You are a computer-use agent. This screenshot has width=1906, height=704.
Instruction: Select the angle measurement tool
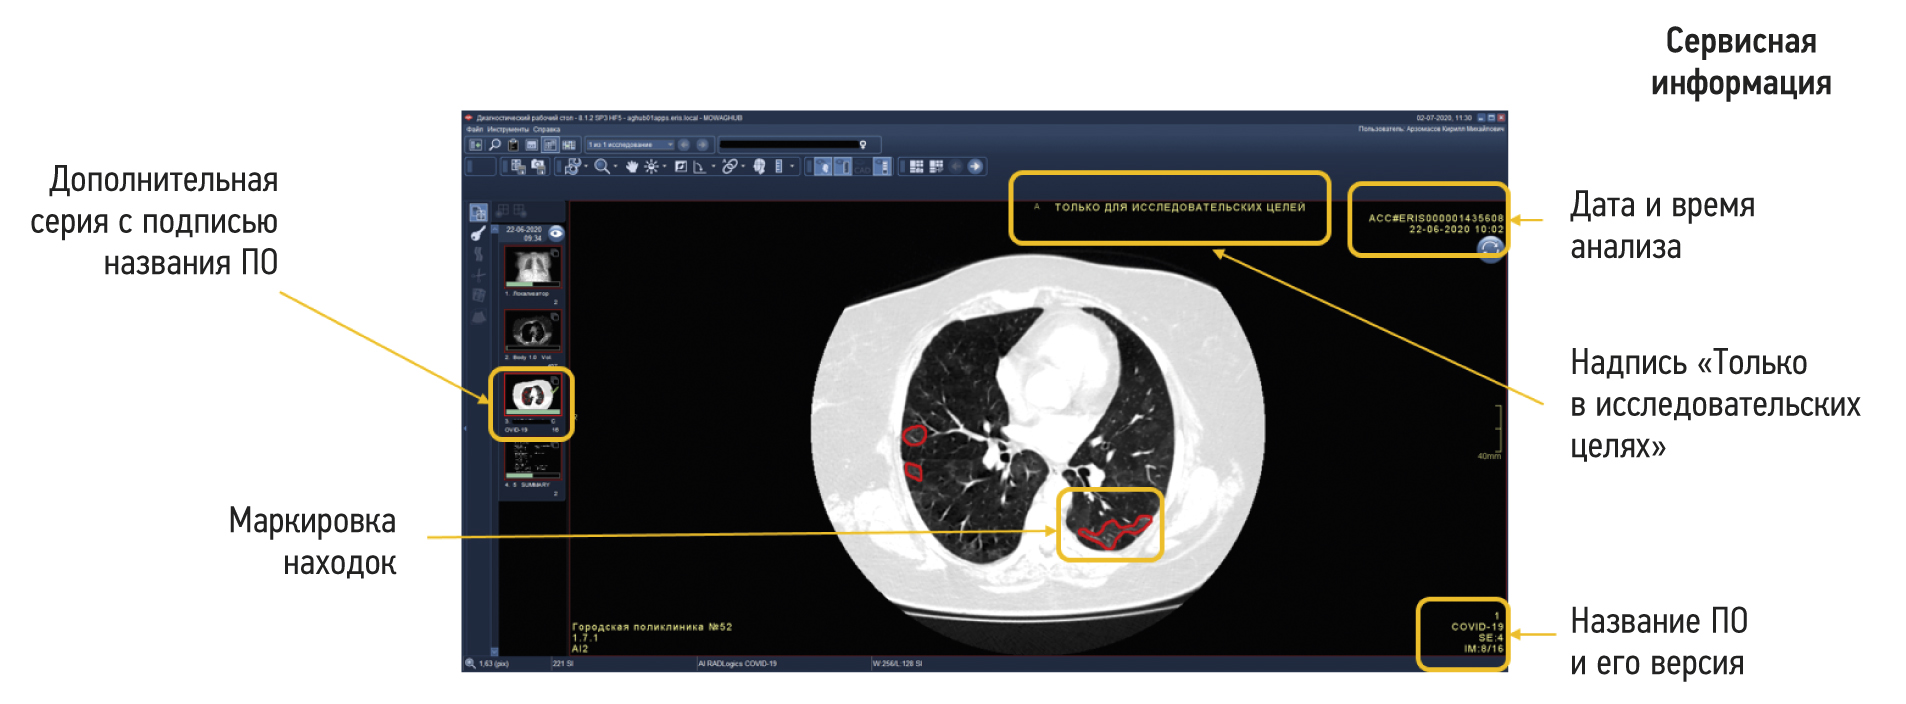click(x=699, y=167)
